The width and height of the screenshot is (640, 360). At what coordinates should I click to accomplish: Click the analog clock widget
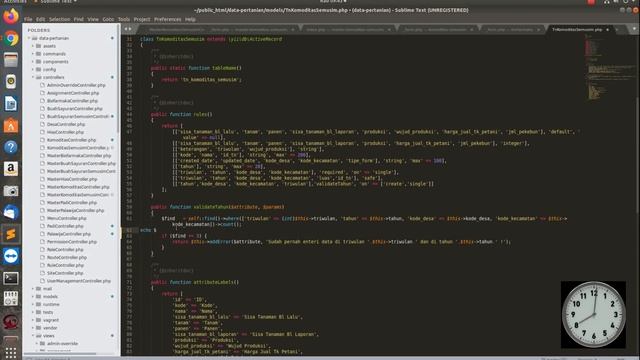[x=593, y=314]
